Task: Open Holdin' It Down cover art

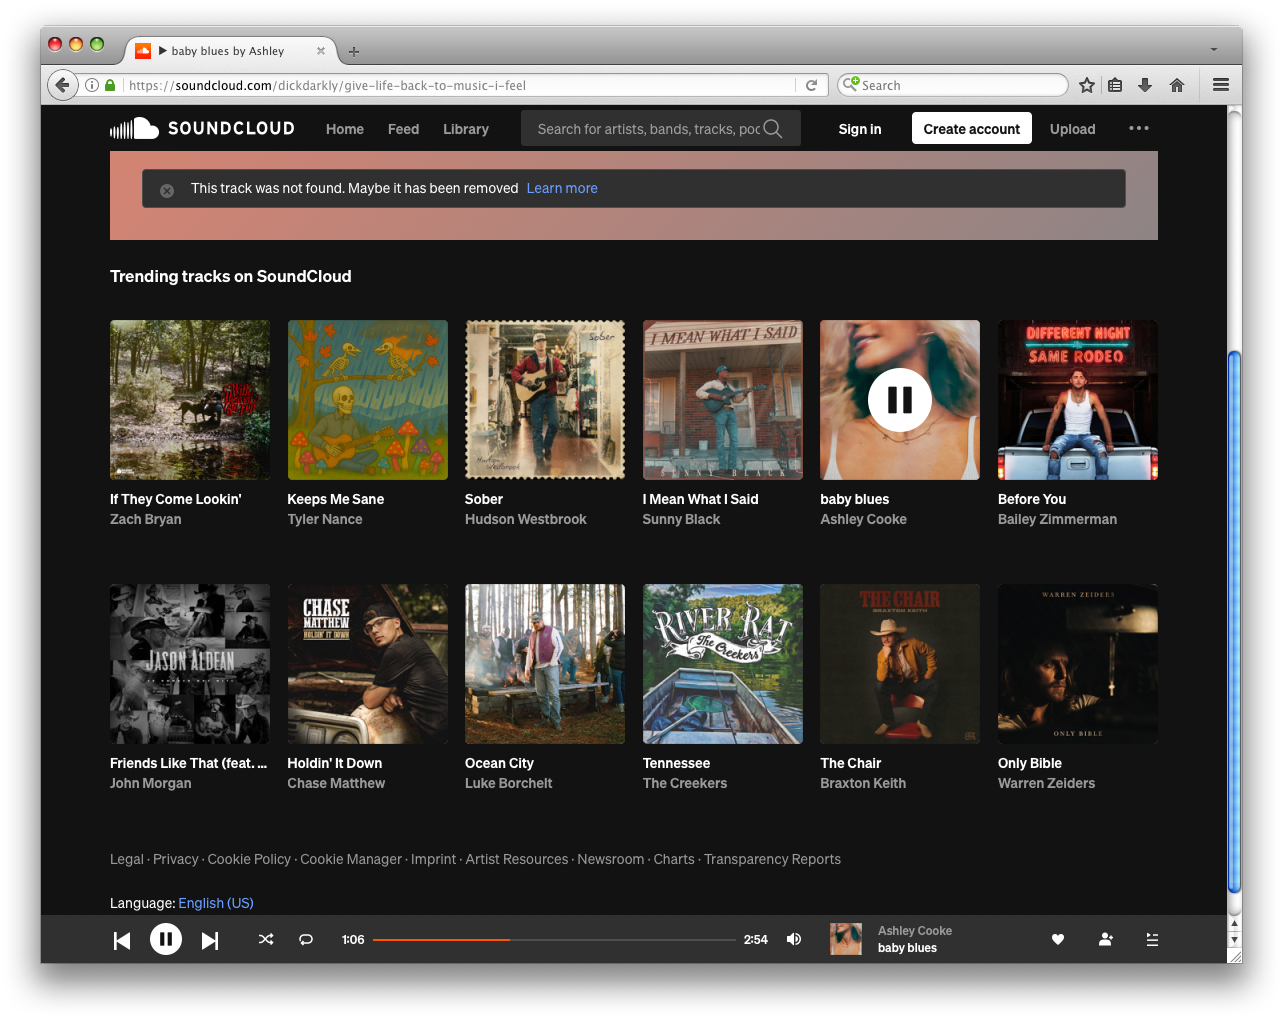Action: (x=368, y=664)
